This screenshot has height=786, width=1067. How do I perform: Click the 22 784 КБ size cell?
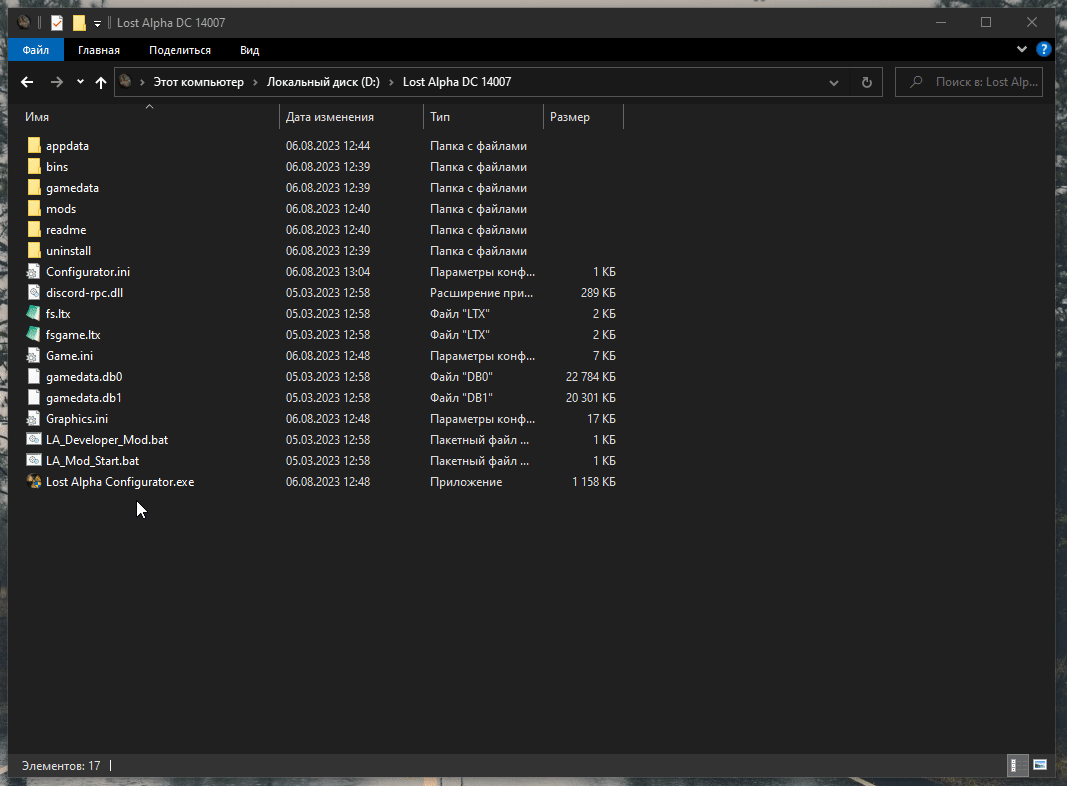(x=591, y=376)
